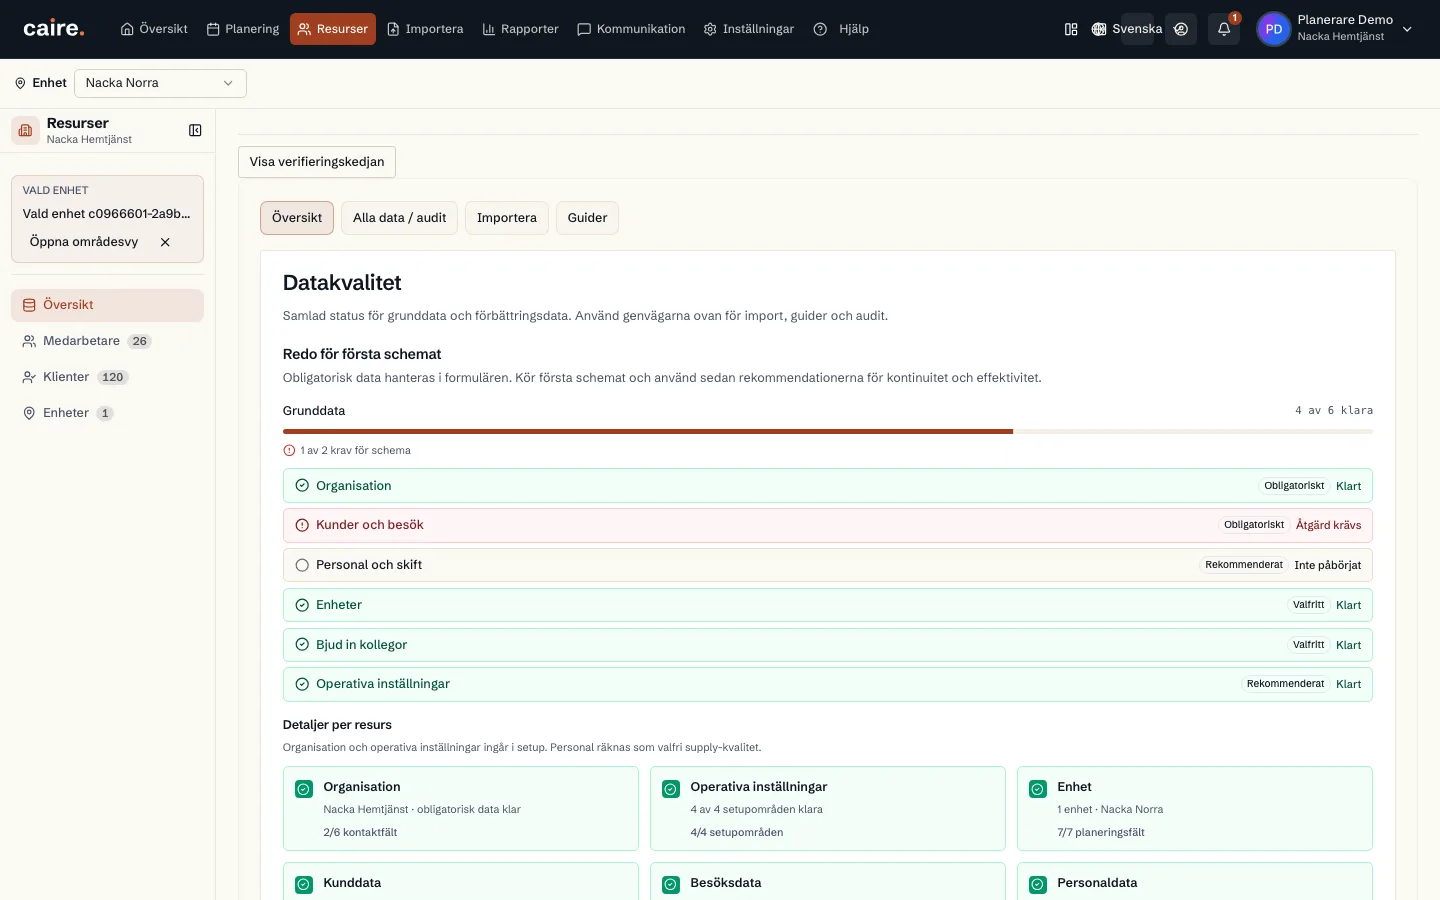Click the location pin icon beside Enhet
The image size is (1440, 900).
tap(20, 83)
